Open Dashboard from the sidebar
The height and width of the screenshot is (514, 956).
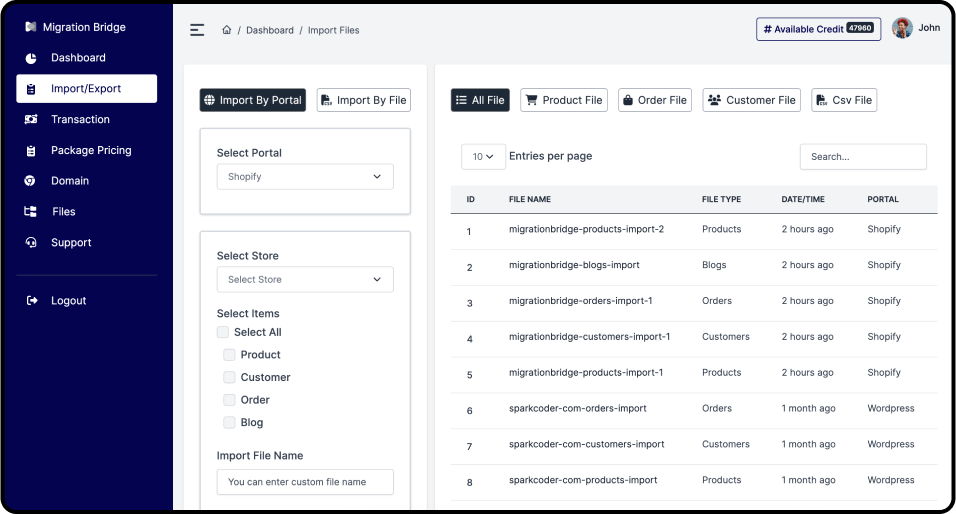click(78, 58)
